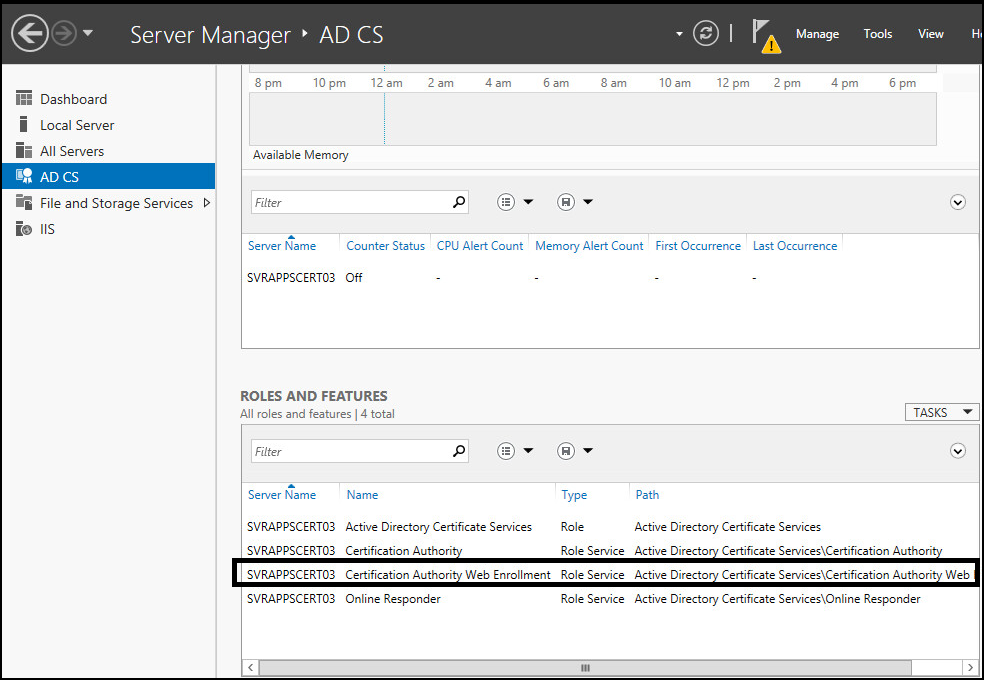Sort by First Occurrence column
Screen dimensions: 984x680
tap(698, 246)
